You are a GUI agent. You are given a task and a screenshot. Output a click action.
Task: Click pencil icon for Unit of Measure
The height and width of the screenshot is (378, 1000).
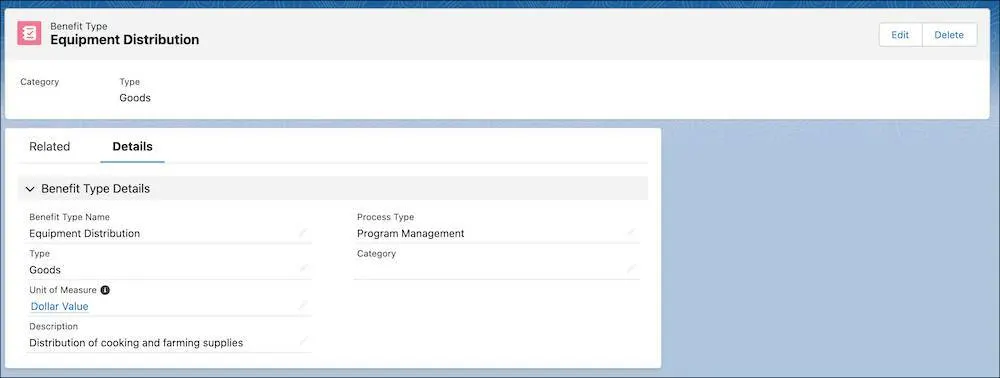[303, 305]
